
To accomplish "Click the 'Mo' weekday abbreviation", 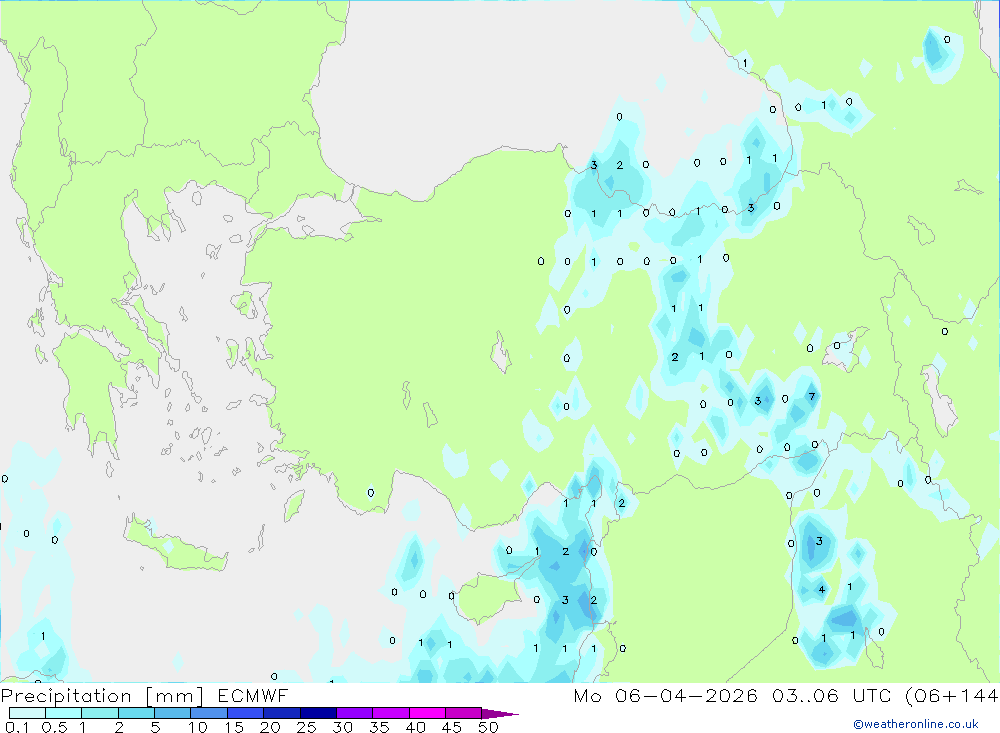I will click(587, 696).
